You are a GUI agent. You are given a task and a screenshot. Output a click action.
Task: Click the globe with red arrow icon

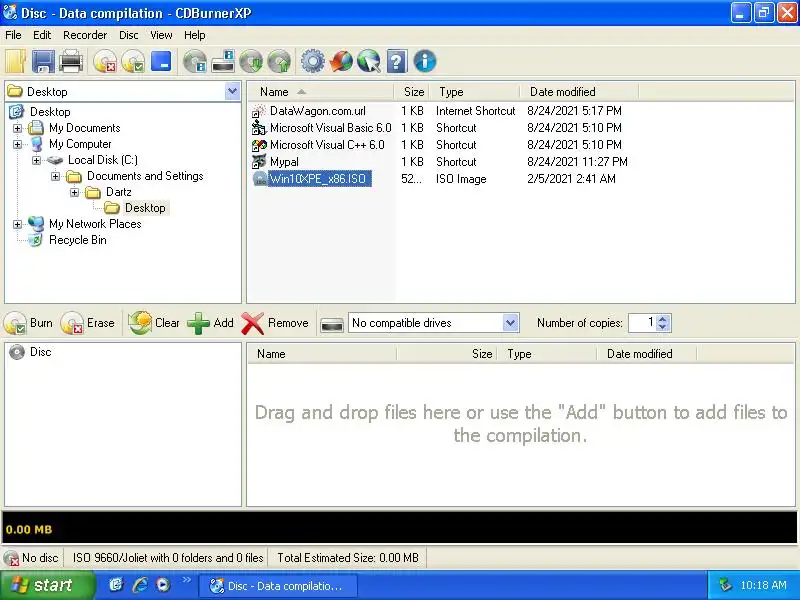(x=341, y=62)
